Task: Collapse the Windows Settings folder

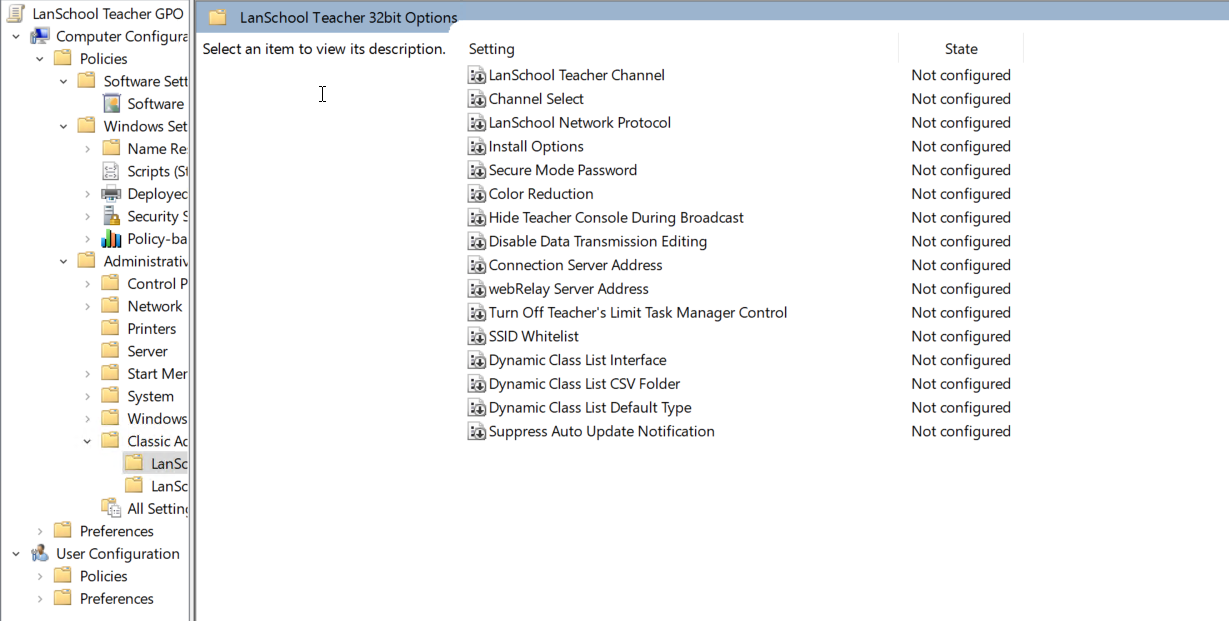Action: (64, 126)
